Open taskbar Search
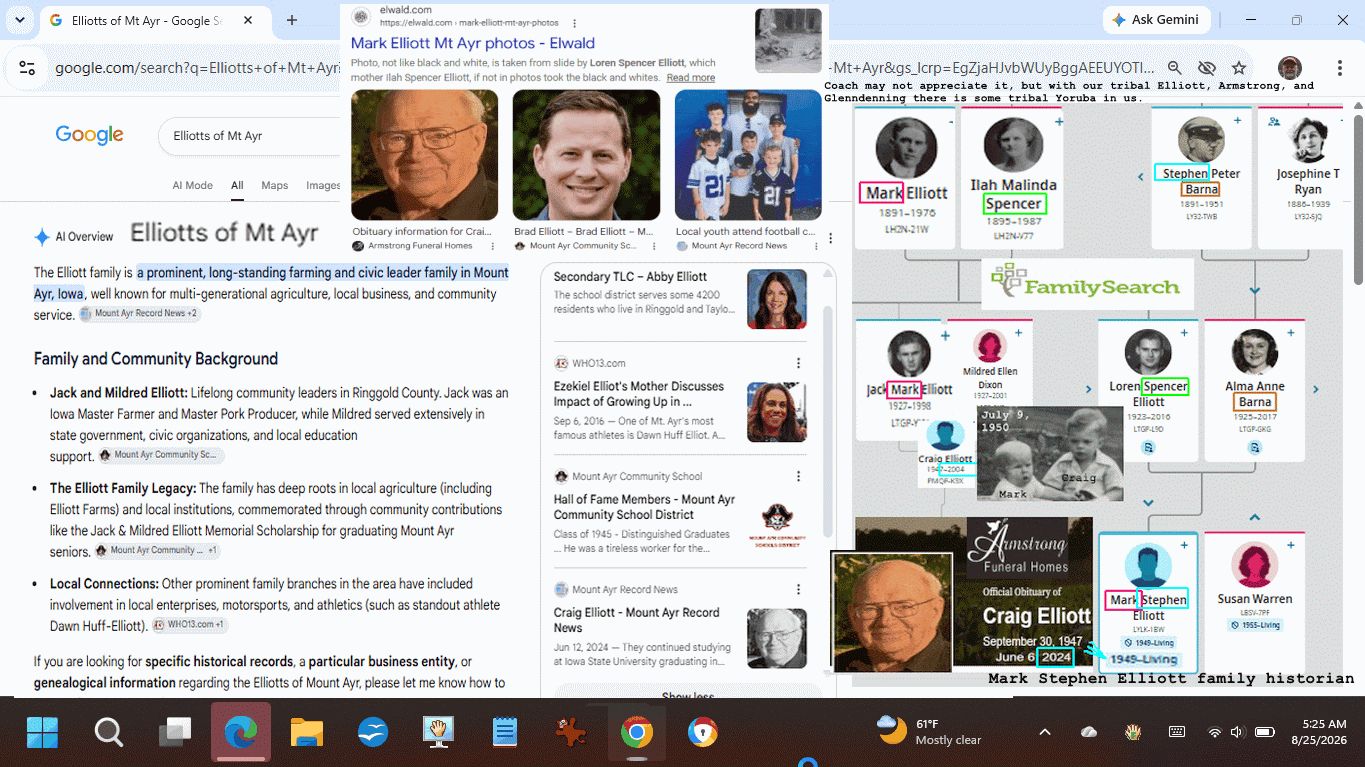 click(108, 733)
